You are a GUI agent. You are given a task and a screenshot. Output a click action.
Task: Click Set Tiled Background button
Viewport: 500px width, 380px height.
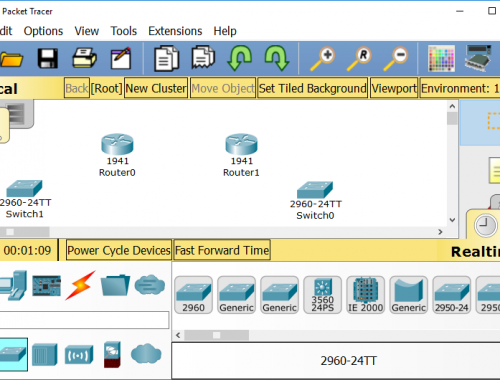click(x=313, y=88)
